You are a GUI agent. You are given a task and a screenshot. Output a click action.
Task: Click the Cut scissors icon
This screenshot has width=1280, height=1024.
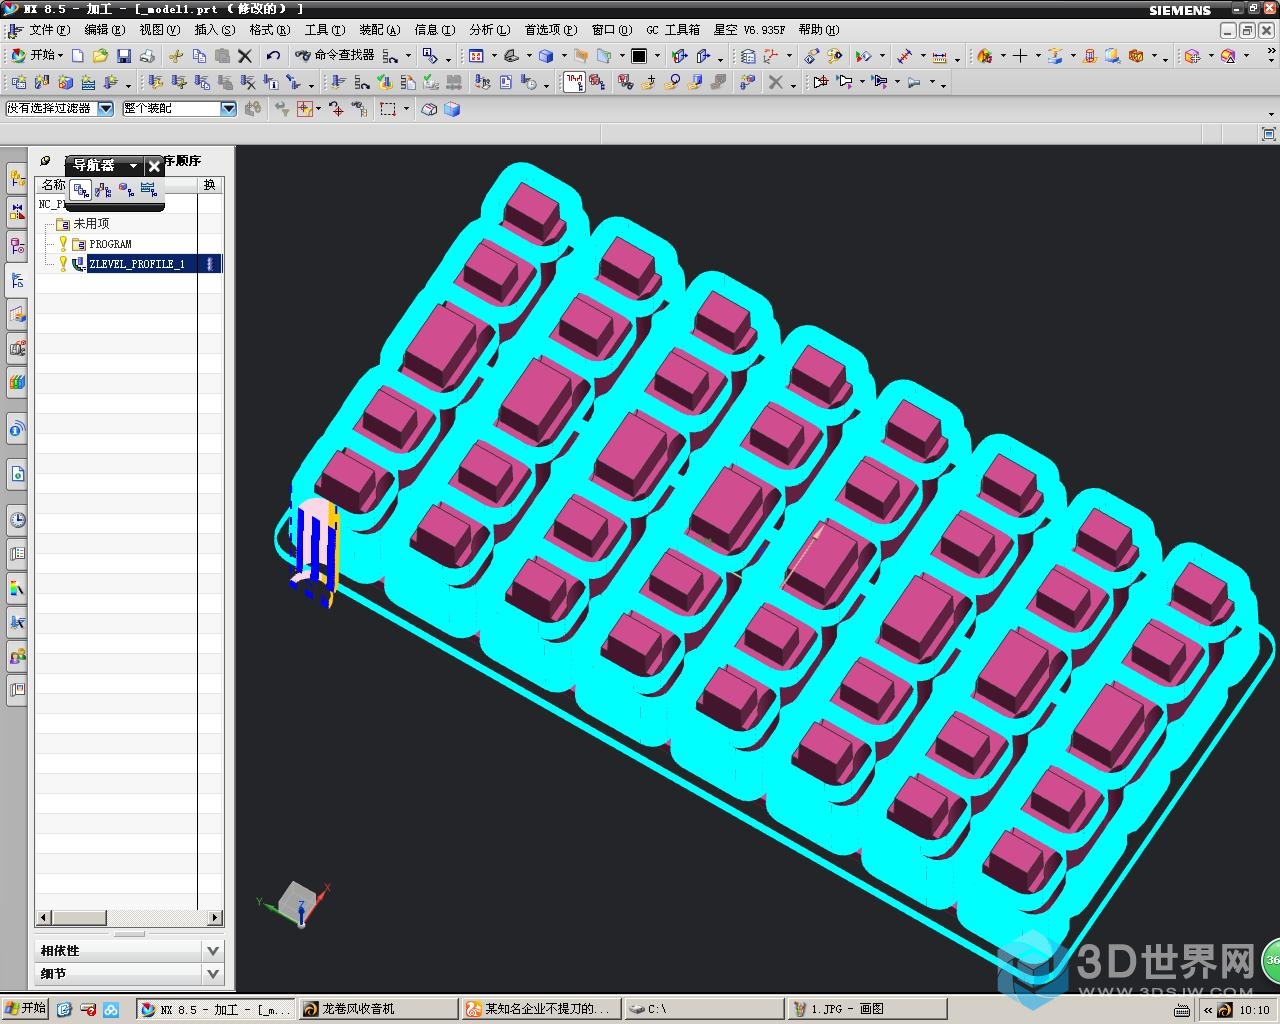point(176,56)
